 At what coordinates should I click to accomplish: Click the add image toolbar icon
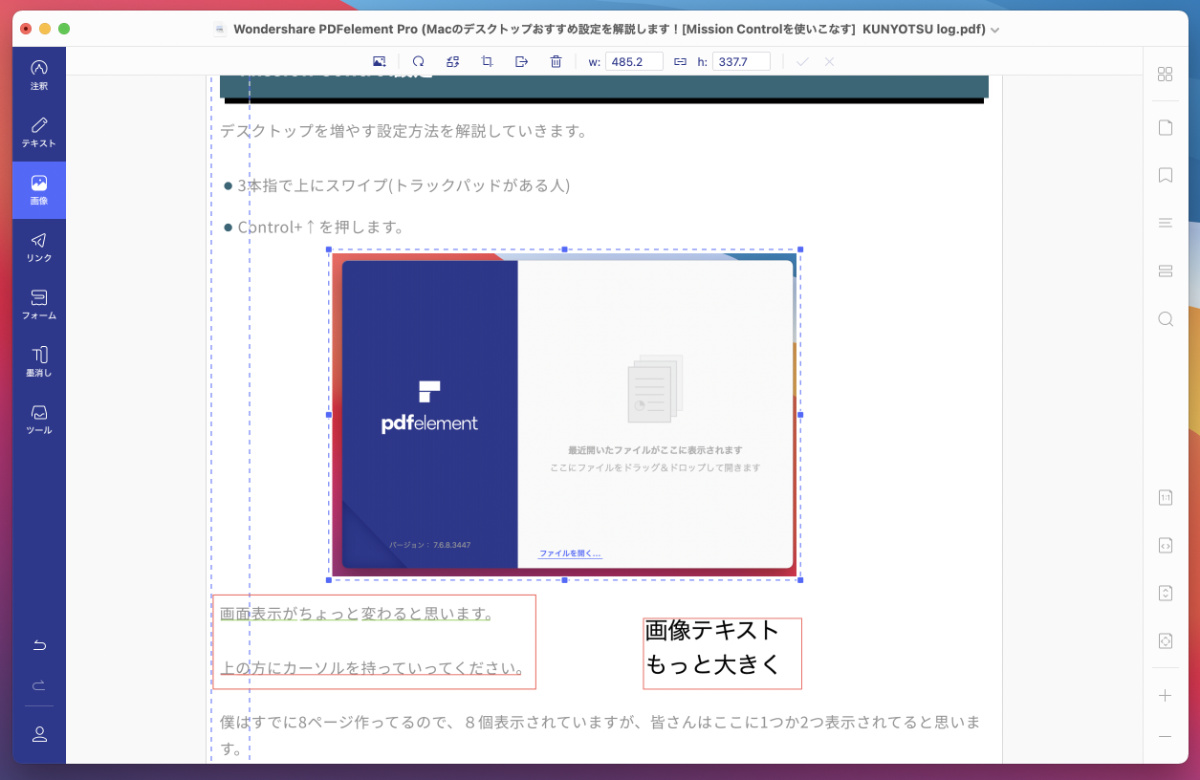(x=379, y=62)
